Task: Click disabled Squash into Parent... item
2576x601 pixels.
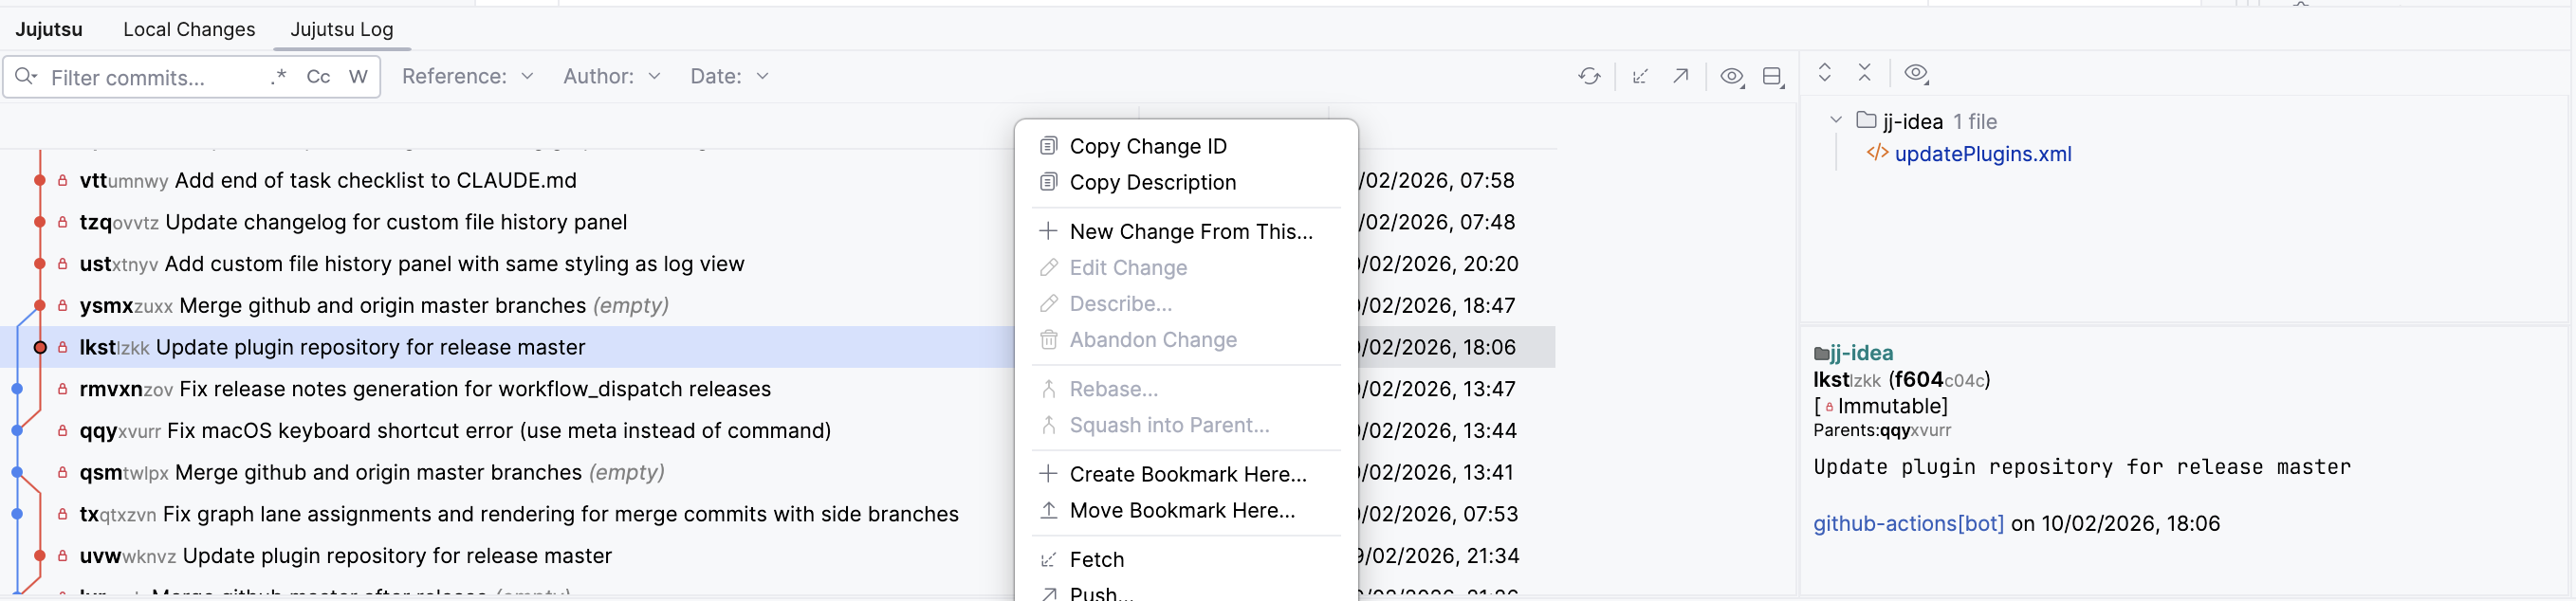Action: (x=1186, y=424)
